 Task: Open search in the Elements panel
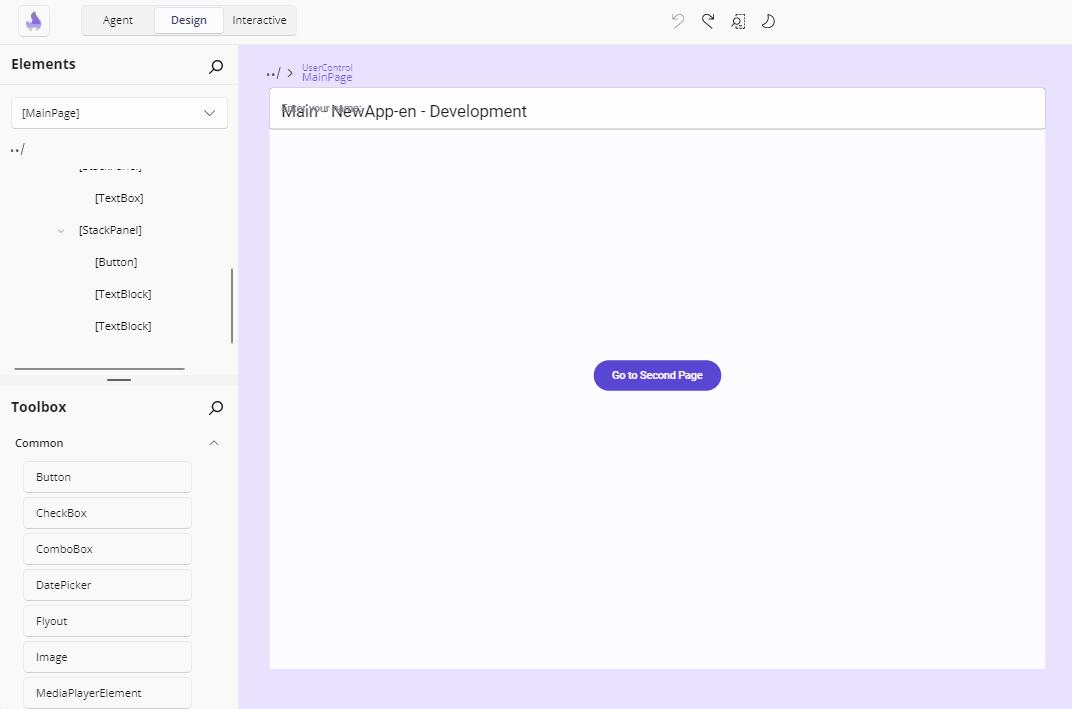click(x=215, y=66)
